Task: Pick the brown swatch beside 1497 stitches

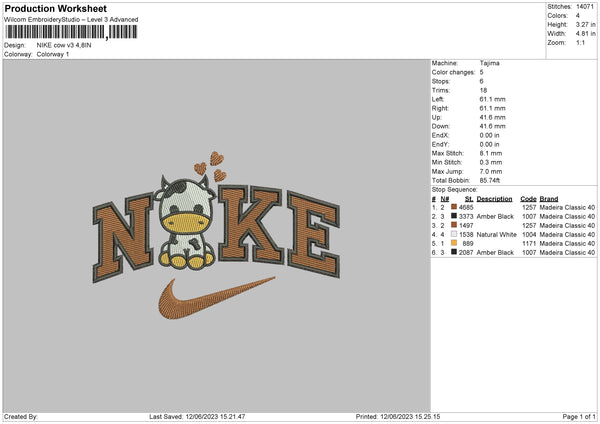Action: [454, 225]
